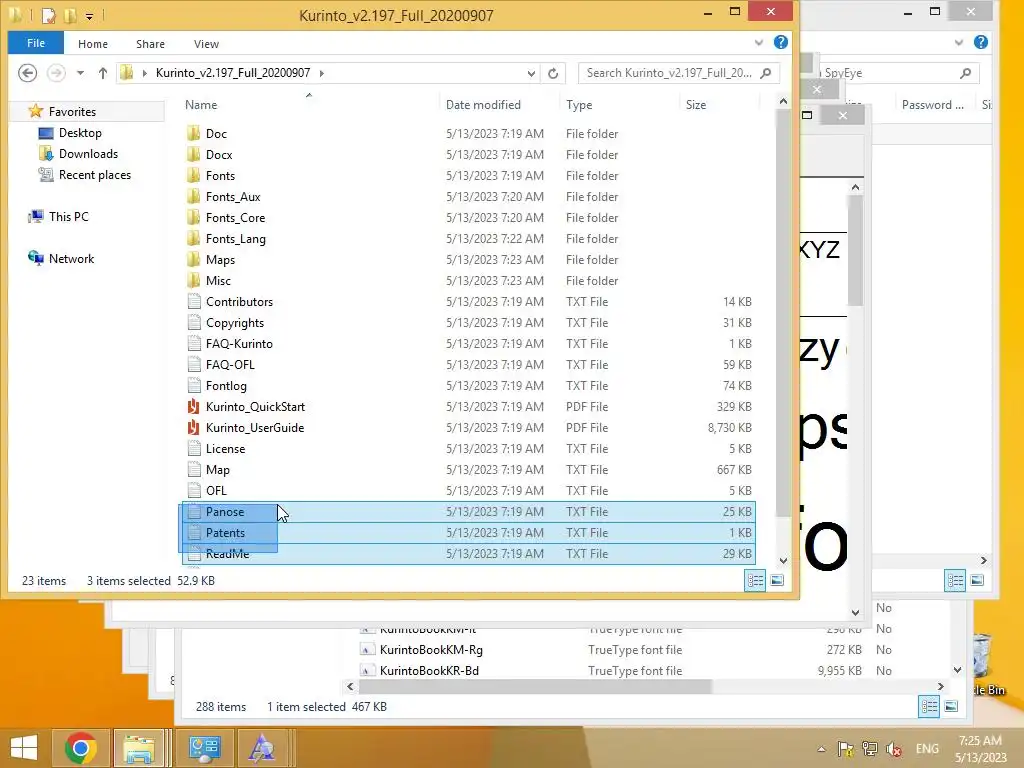Open Action Center flag tray icon
Screen dimensions: 1024x768
[845, 749]
